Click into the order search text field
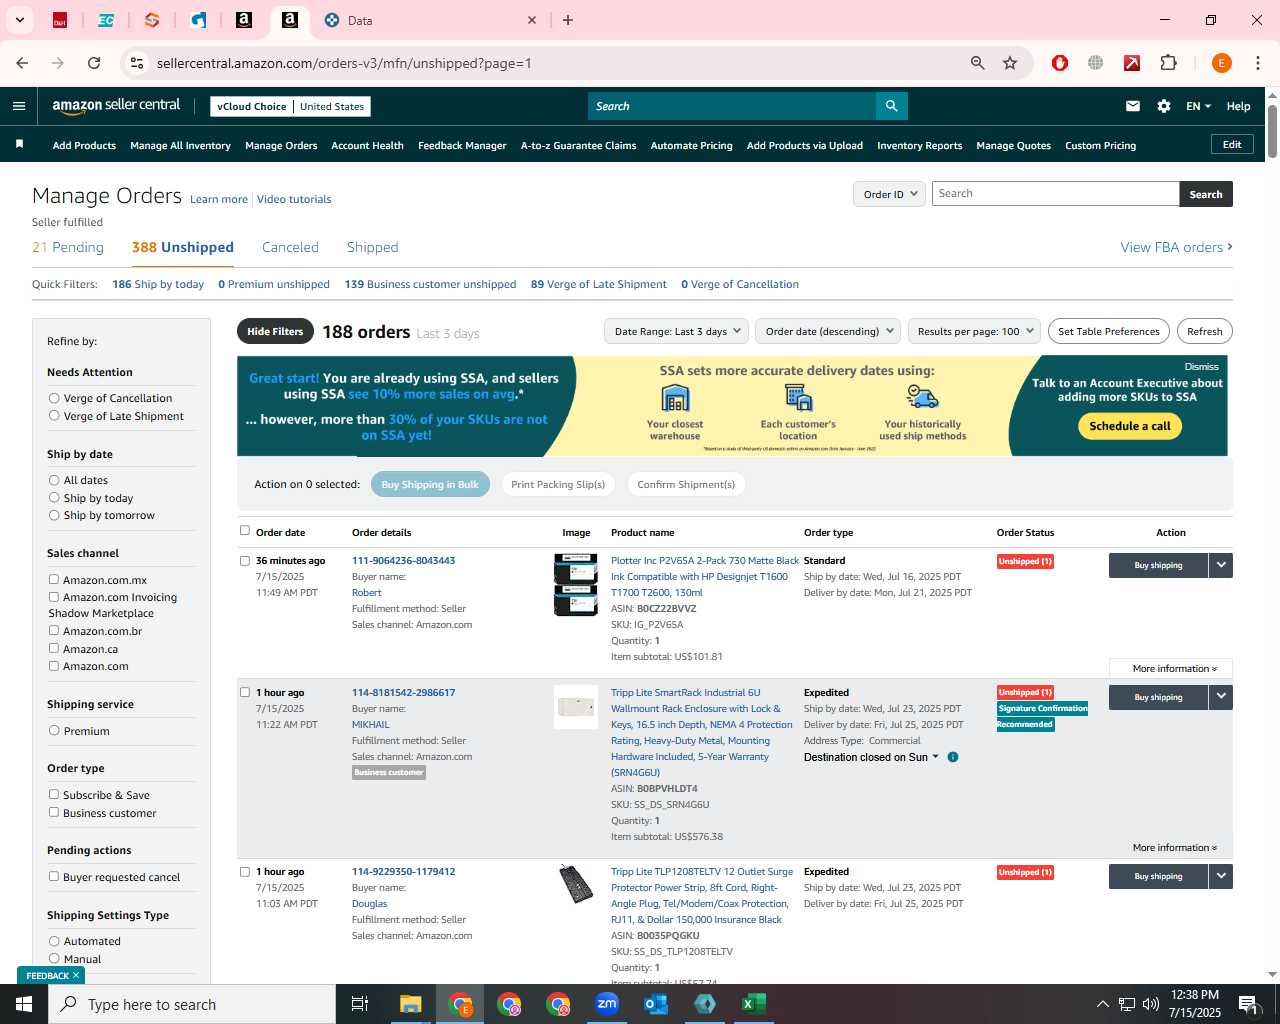Viewport: 1280px width, 1024px height. (1055, 194)
